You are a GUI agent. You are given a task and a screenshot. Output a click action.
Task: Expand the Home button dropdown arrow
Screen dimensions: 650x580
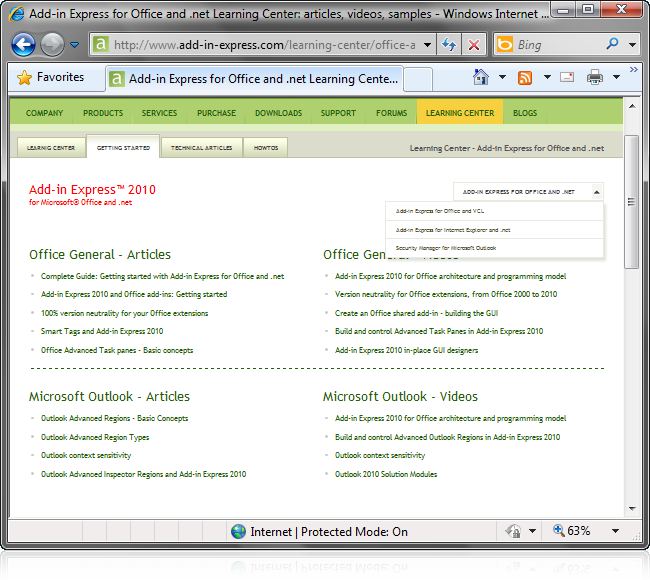point(502,77)
